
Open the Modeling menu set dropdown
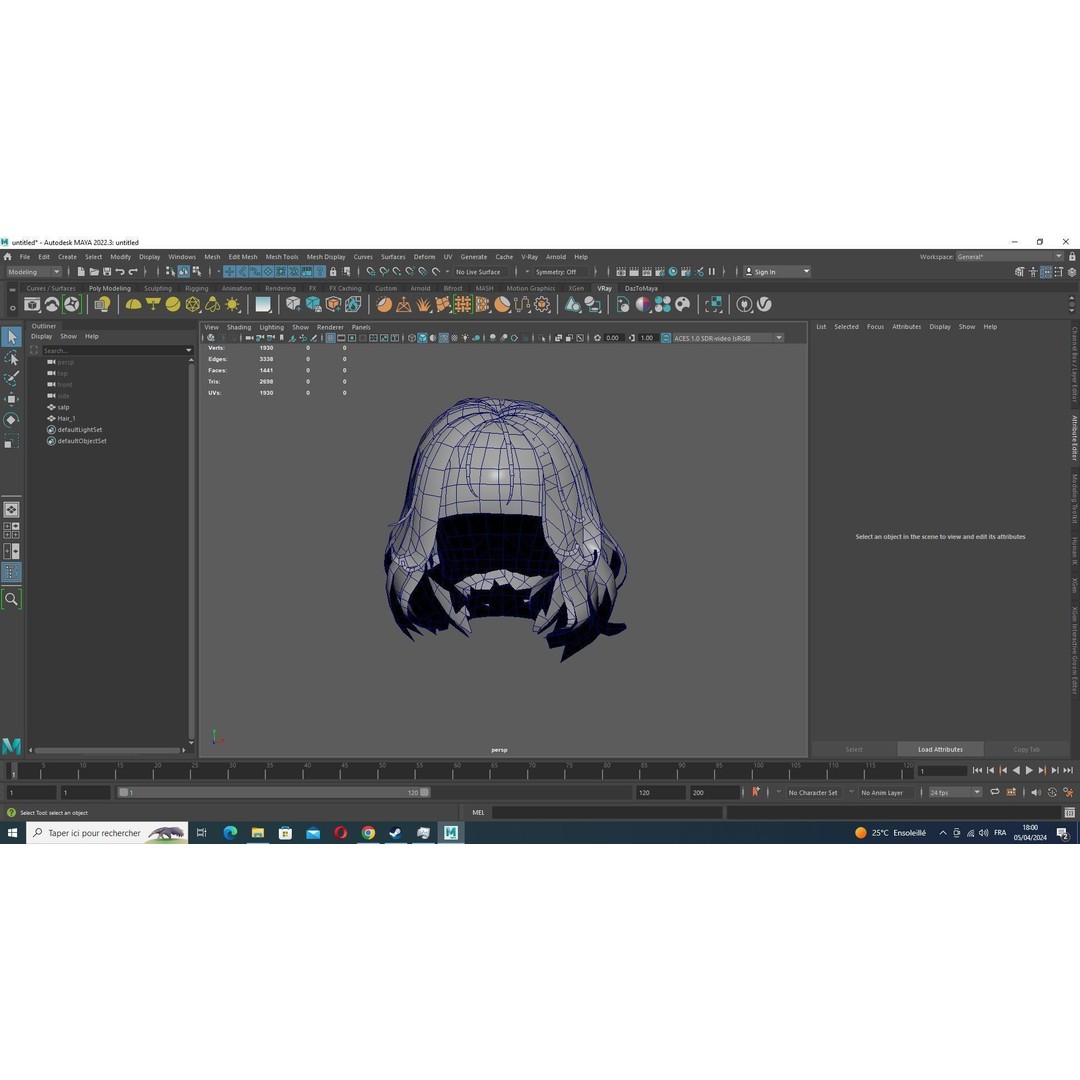click(x=33, y=272)
